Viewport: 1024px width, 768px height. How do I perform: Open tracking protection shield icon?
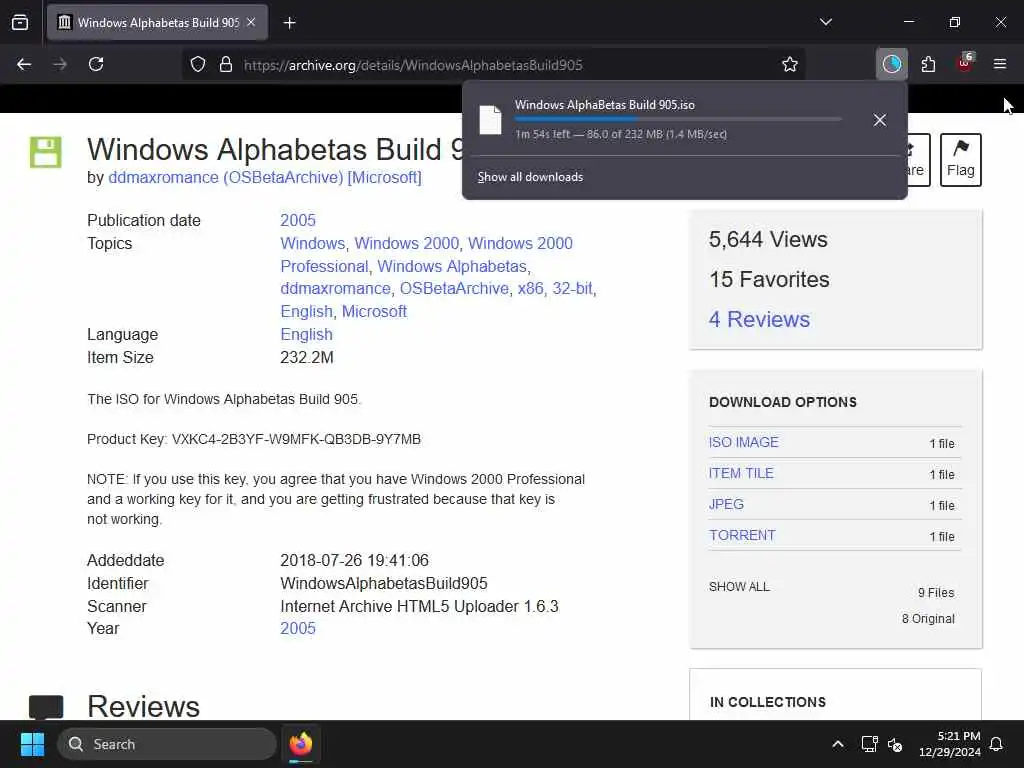coord(198,64)
